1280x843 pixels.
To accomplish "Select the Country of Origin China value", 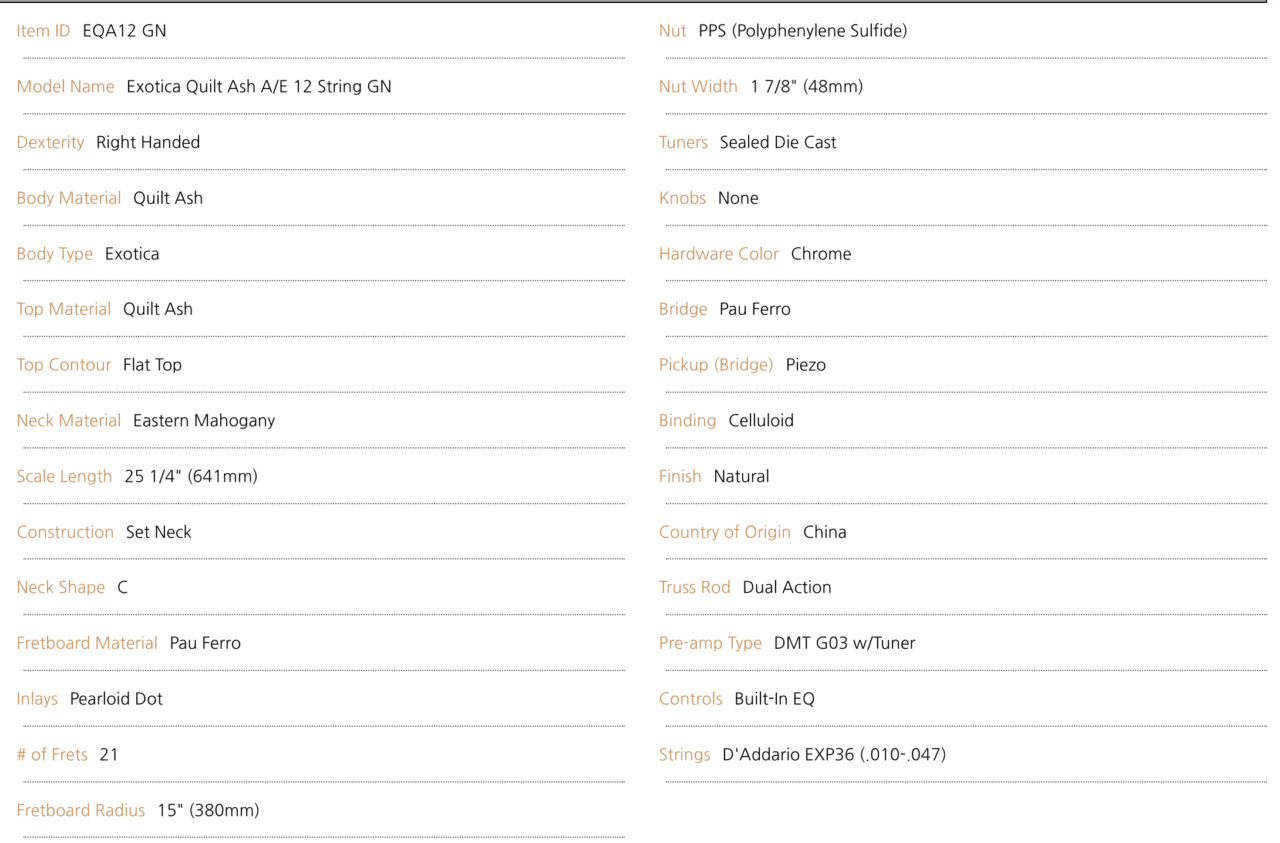I will click(825, 532).
